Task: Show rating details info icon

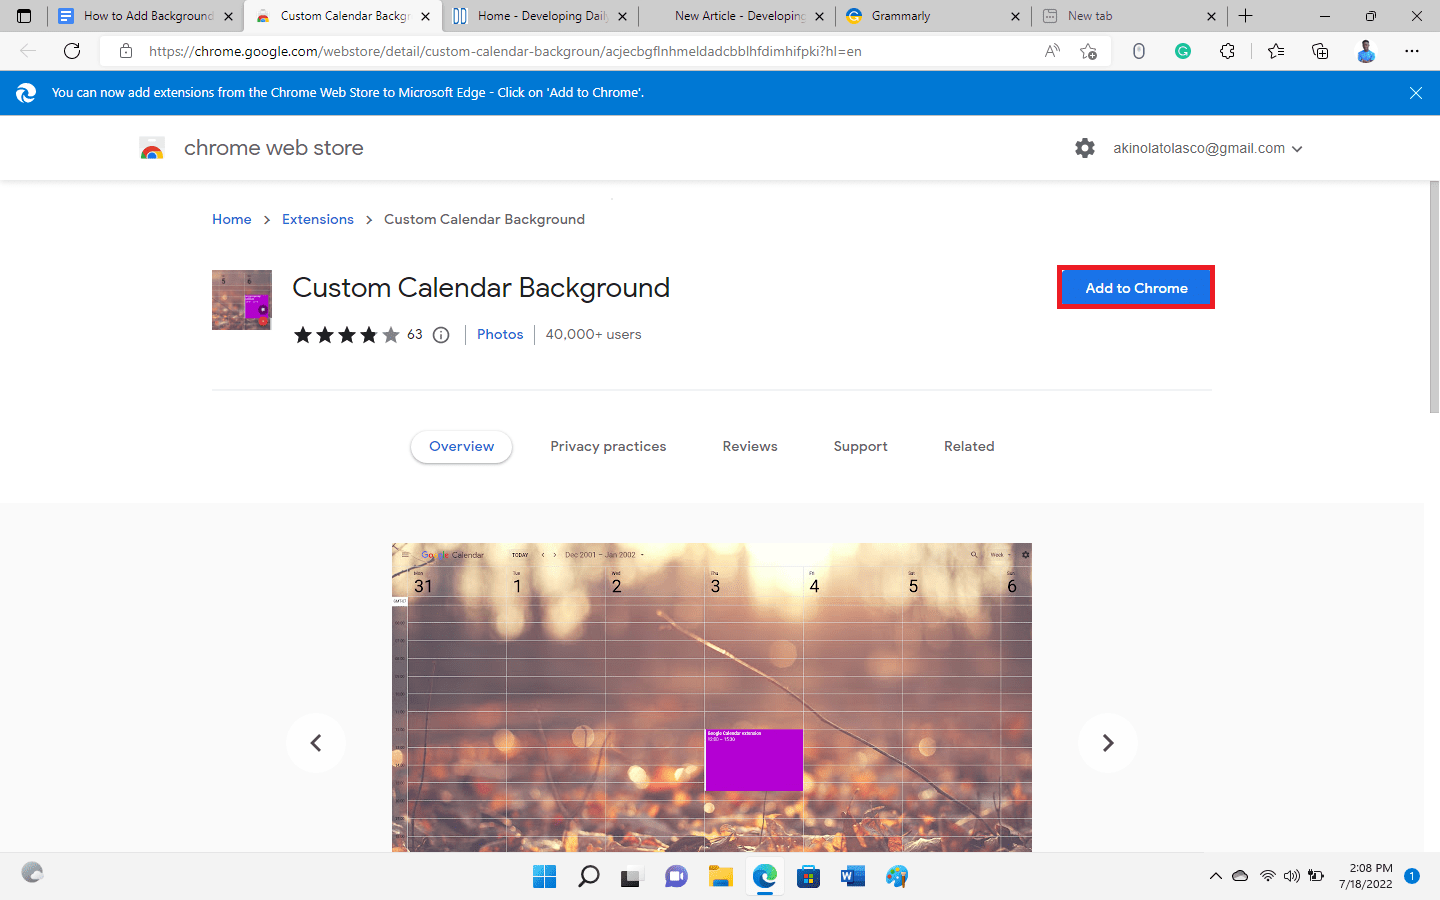Action: [441, 335]
